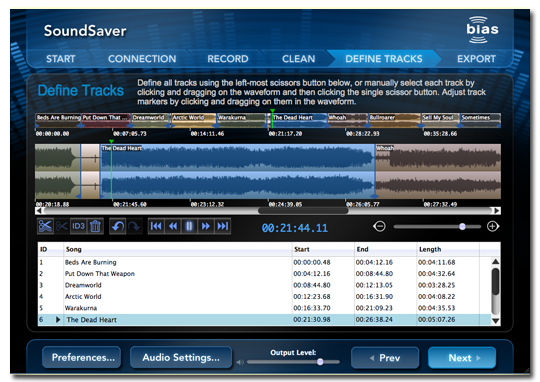540x382 pixels.
Task: Click the single scissor split button
Action: click(62, 226)
